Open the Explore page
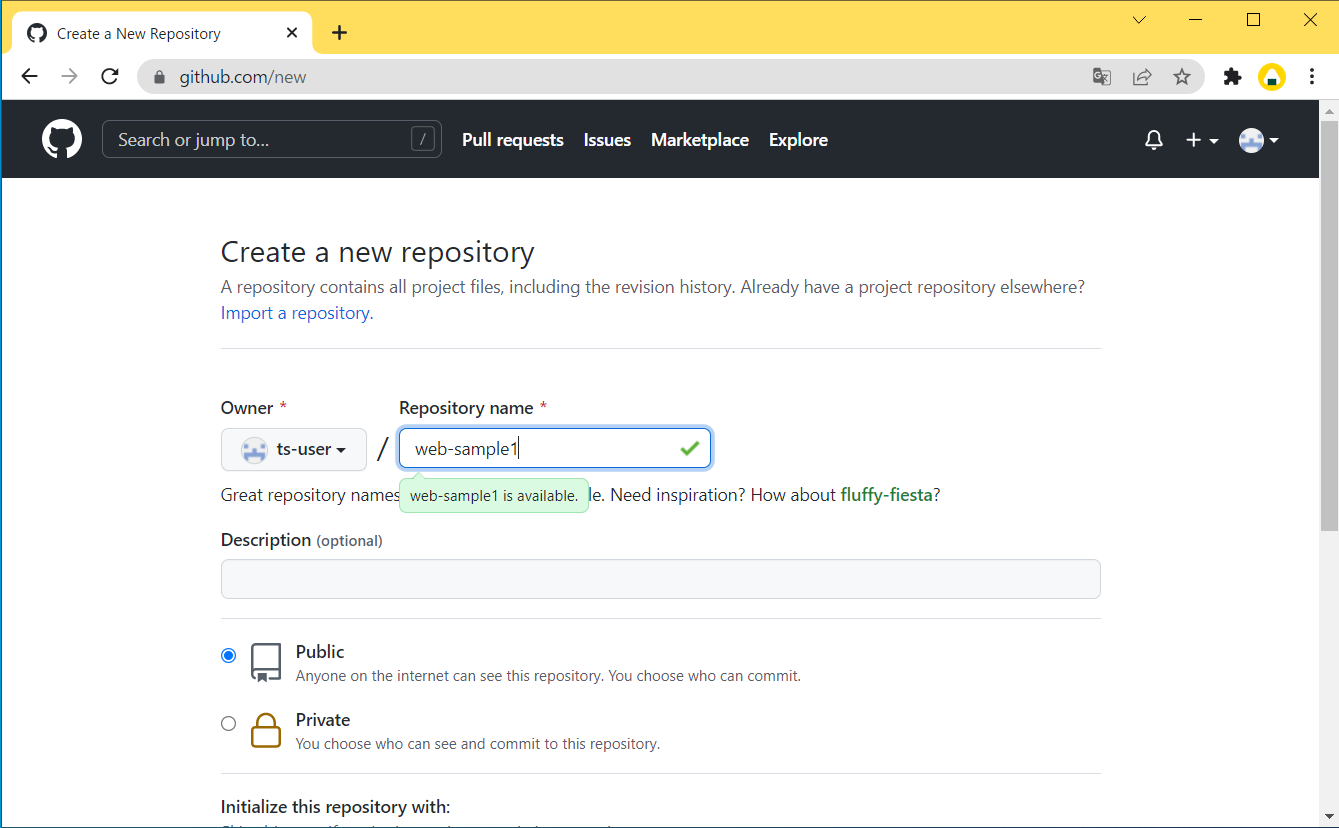1339x828 pixels. (x=798, y=140)
